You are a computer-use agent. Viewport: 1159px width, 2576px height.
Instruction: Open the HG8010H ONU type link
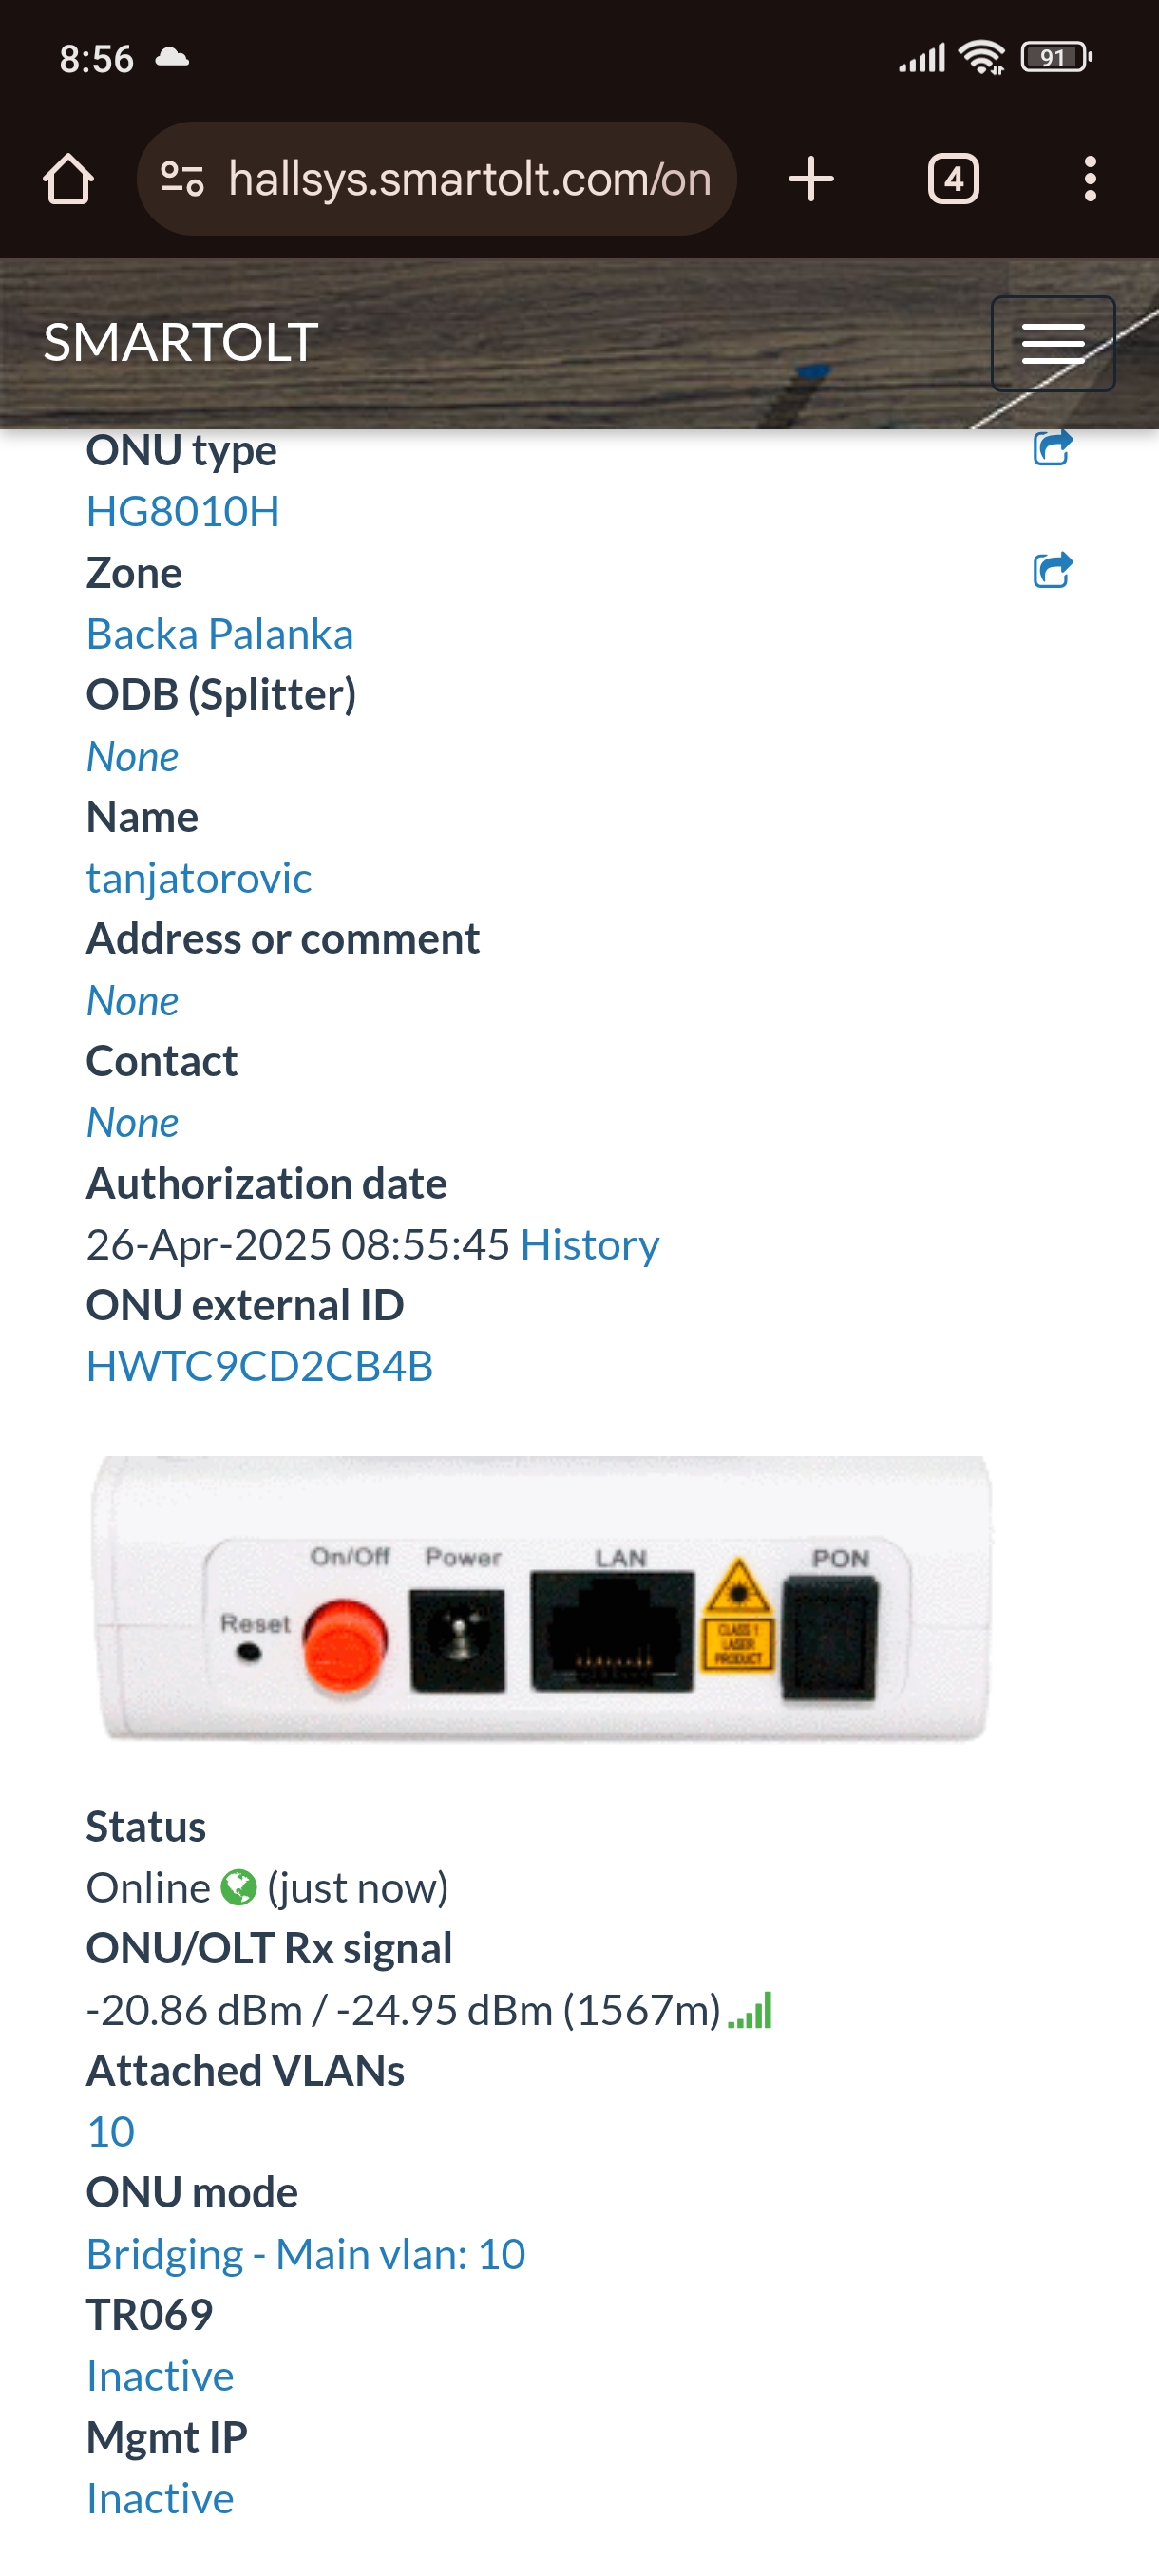(x=183, y=511)
